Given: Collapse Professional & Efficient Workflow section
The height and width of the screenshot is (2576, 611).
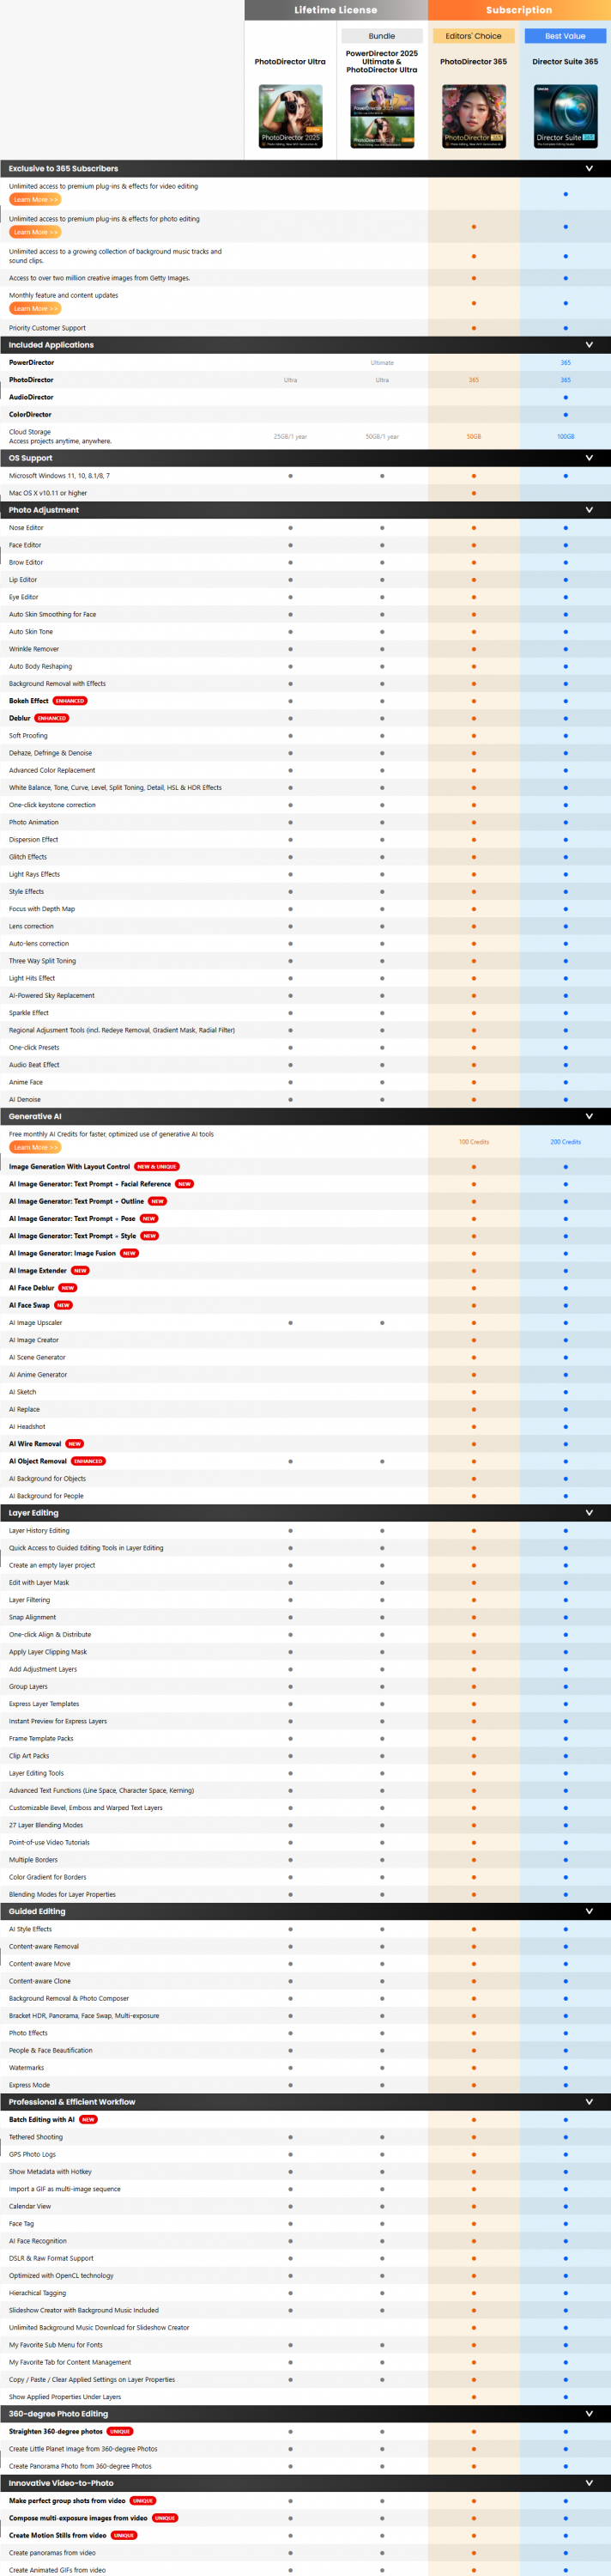Looking at the screenshot, I should pos(588,2102).
